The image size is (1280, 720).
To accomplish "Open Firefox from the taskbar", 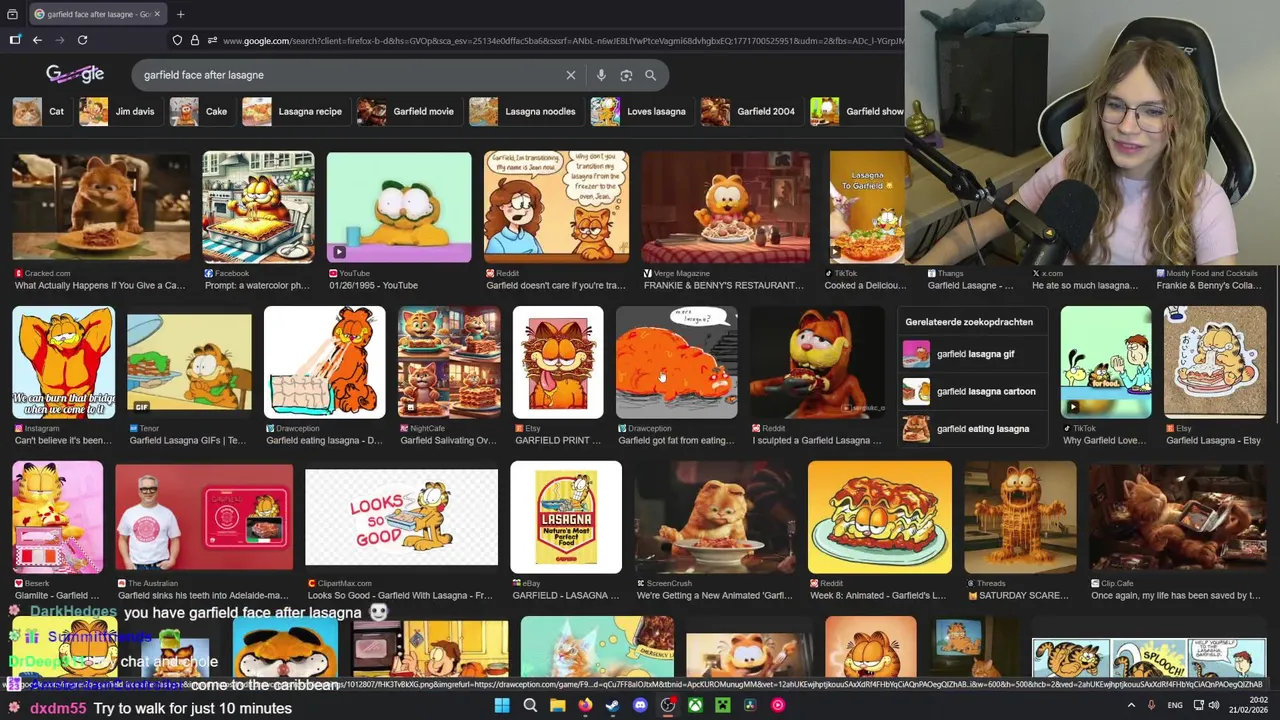I will [x=585, y=705].
